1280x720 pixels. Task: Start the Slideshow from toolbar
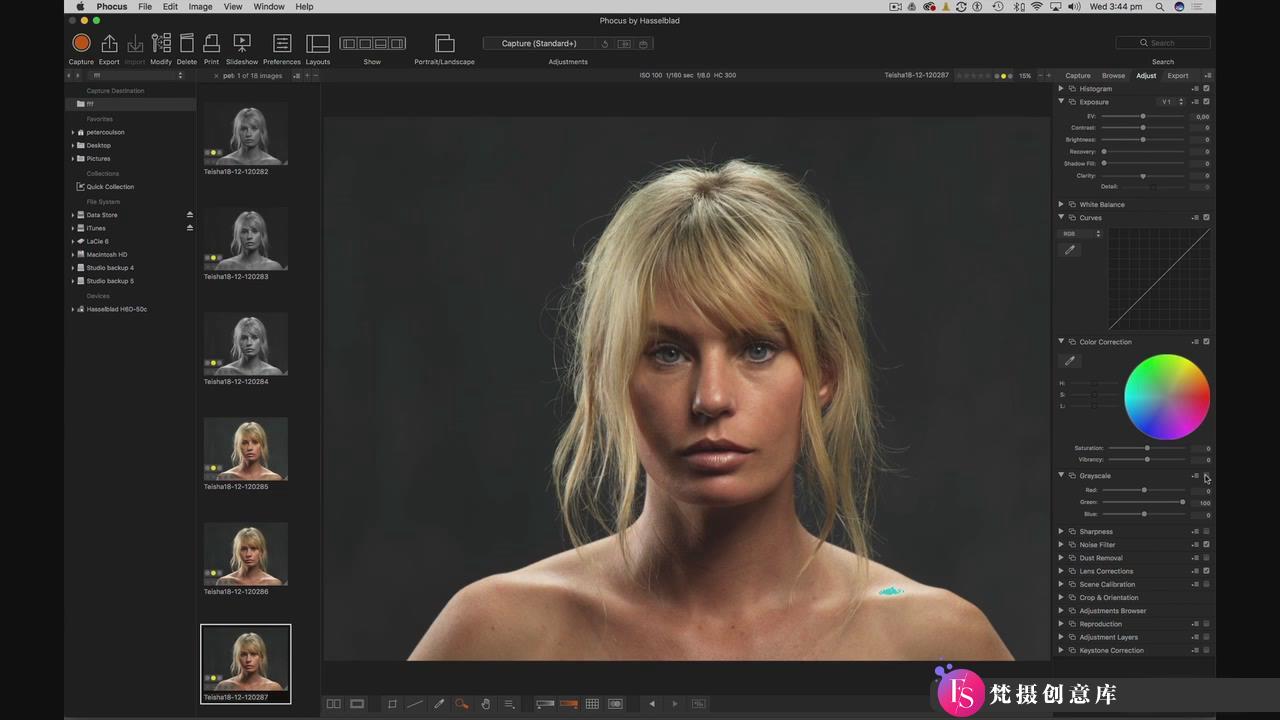point(242,43)
